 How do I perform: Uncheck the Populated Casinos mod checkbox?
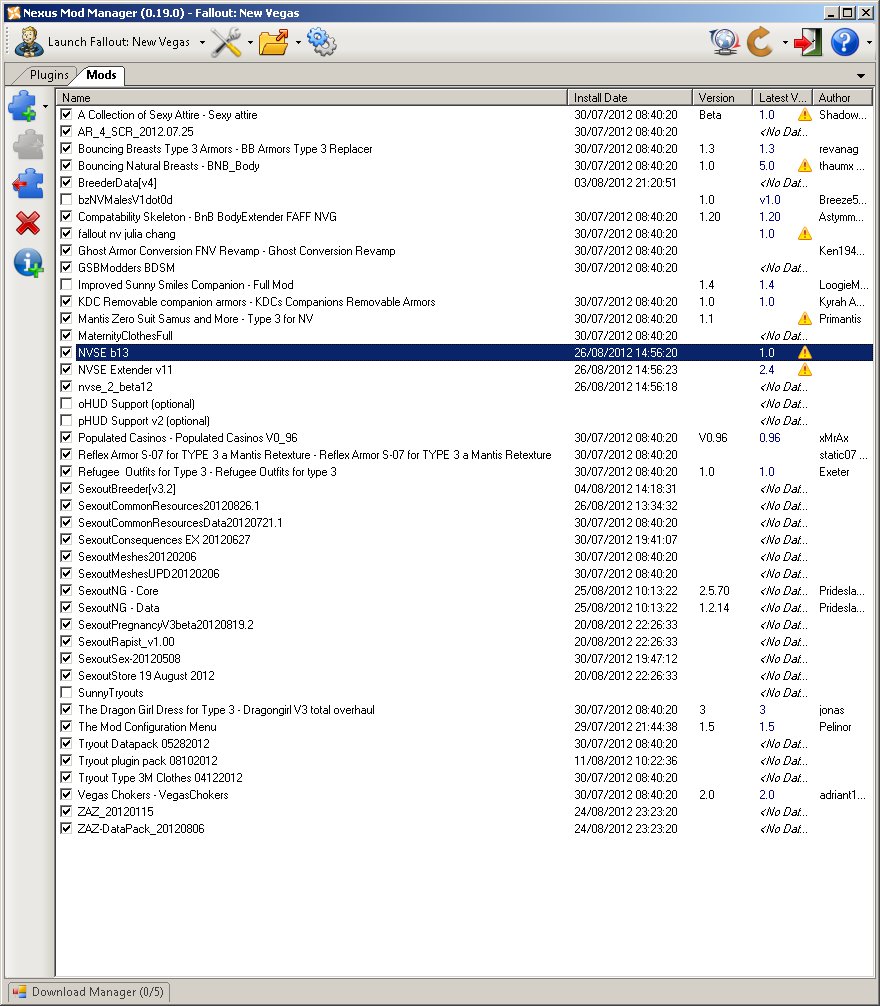point(66,438)
